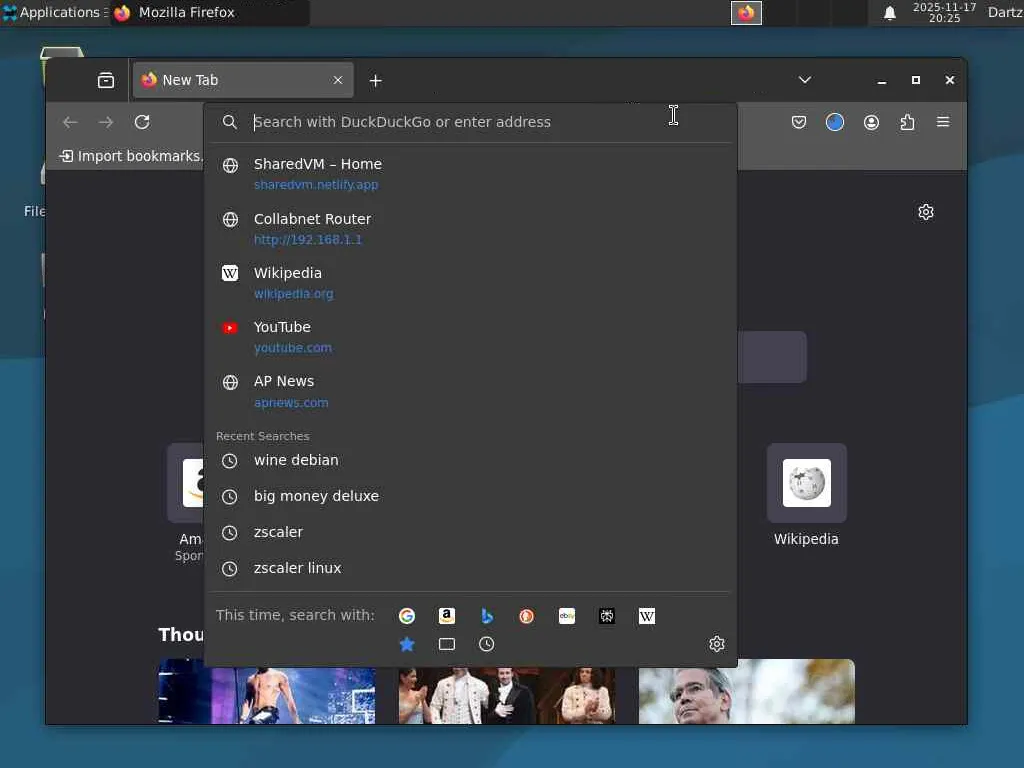
Task: Select recent search 'big money deluxe'
Action: (470, 496)
